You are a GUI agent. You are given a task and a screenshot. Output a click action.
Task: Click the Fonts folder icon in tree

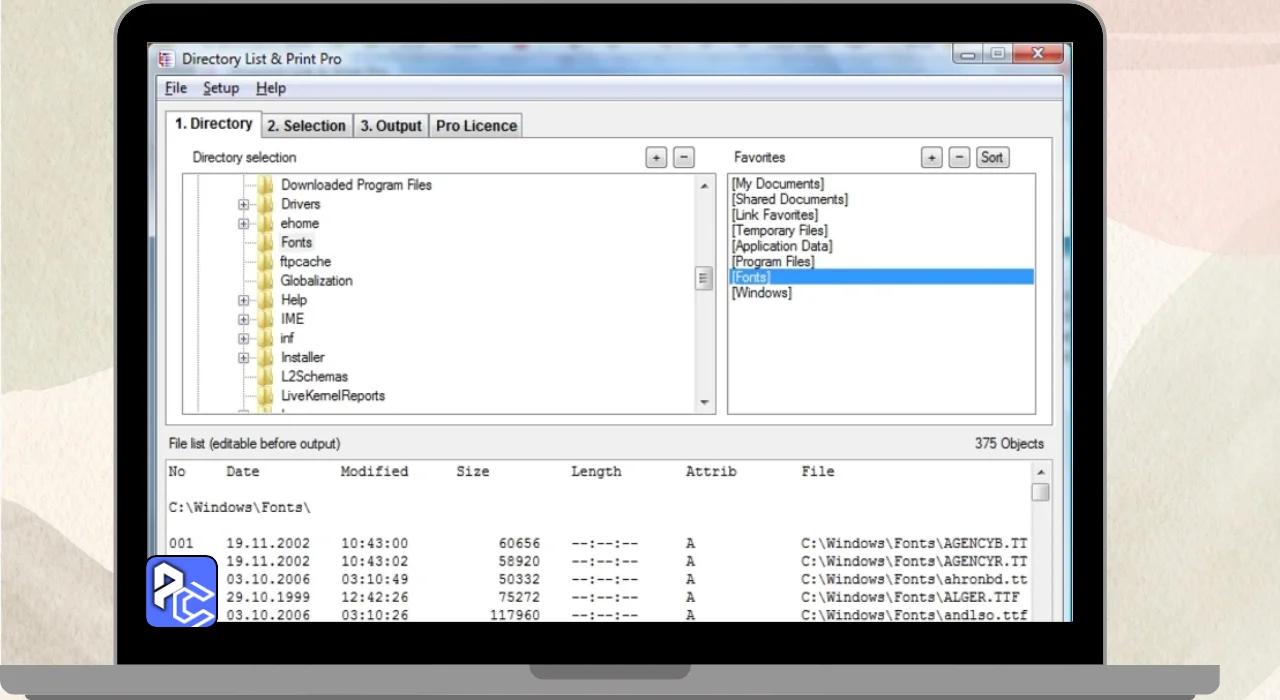tap(265, 242)
